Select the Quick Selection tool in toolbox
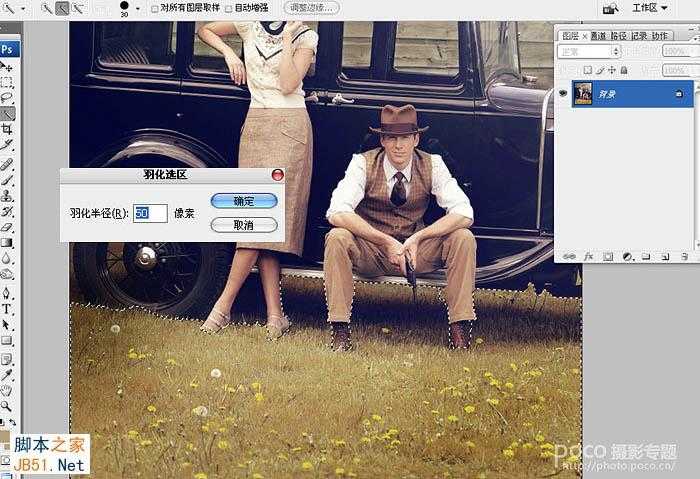700x479 pixels. 7,113
